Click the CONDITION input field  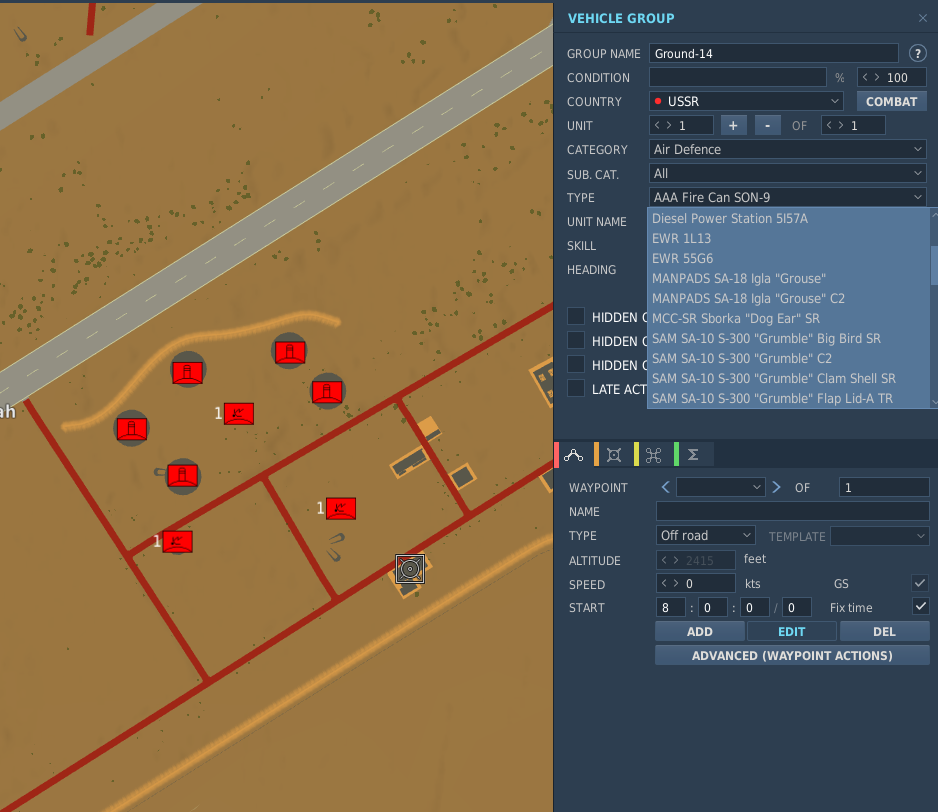click(738, 77)
